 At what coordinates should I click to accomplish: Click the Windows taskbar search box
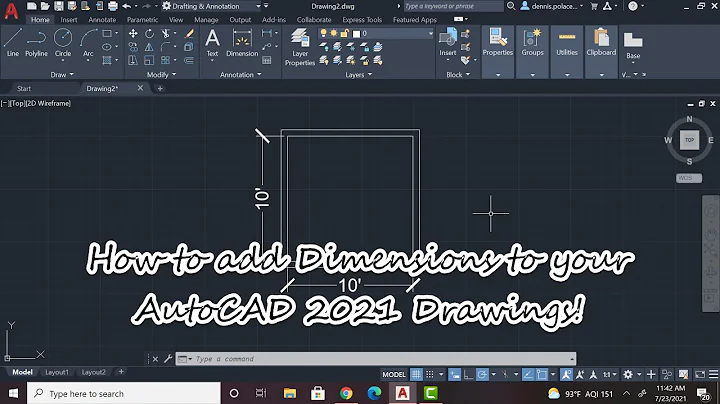coord(124,393)
